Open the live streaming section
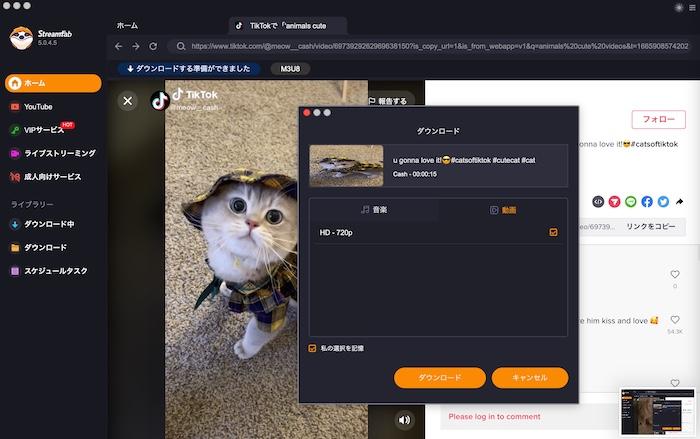This screenshot has width=700, height=439. (x=53, y=153)
